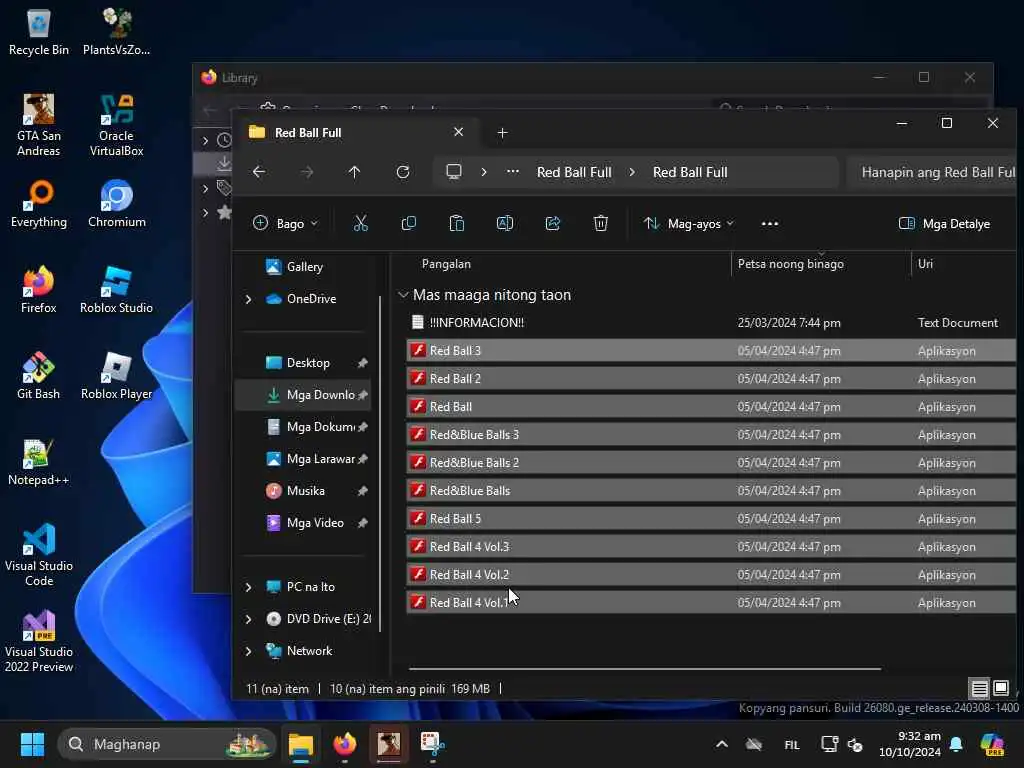Open Desktop in navigation pane
This screenshot has height=768, width=1024.
tap(307, 362)
